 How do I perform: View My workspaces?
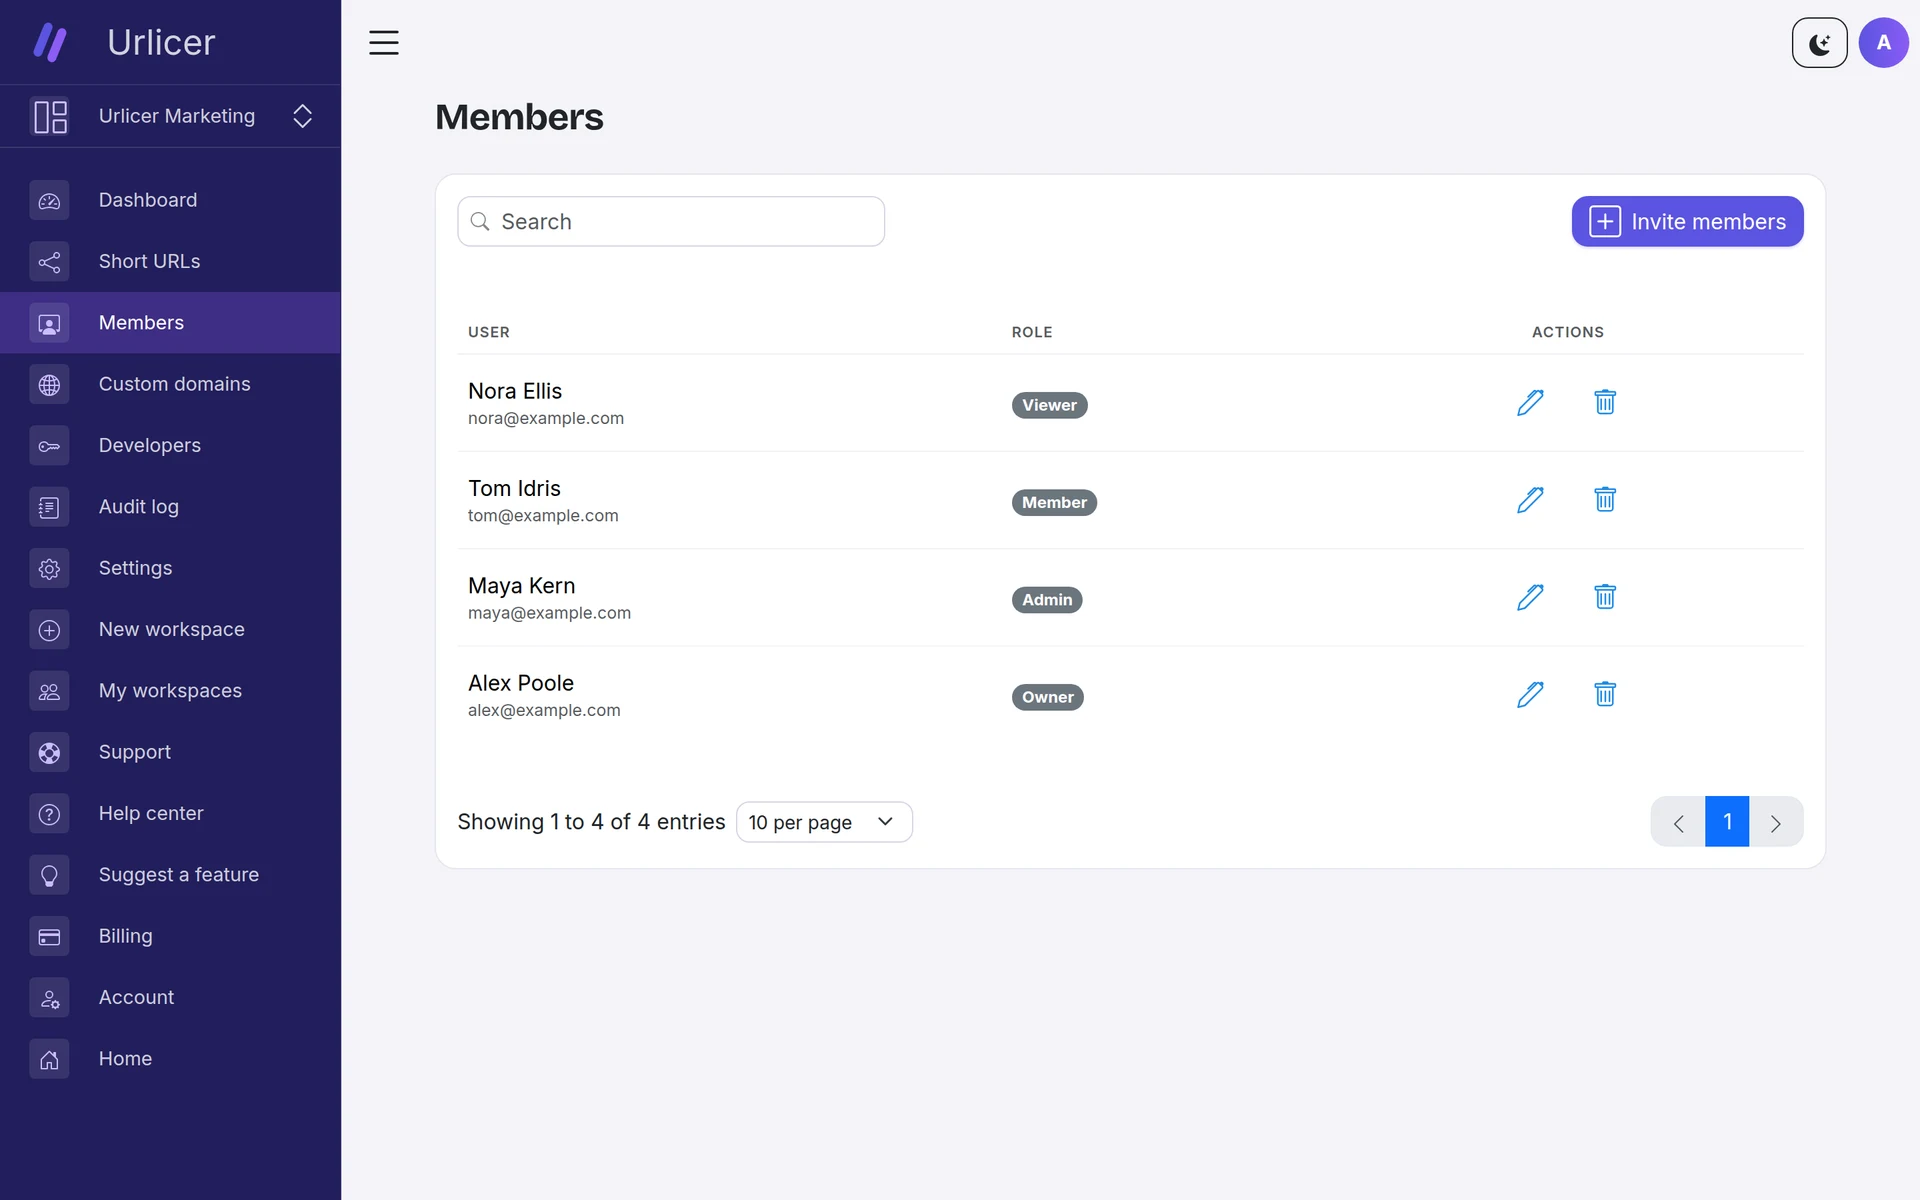(170, 691)
